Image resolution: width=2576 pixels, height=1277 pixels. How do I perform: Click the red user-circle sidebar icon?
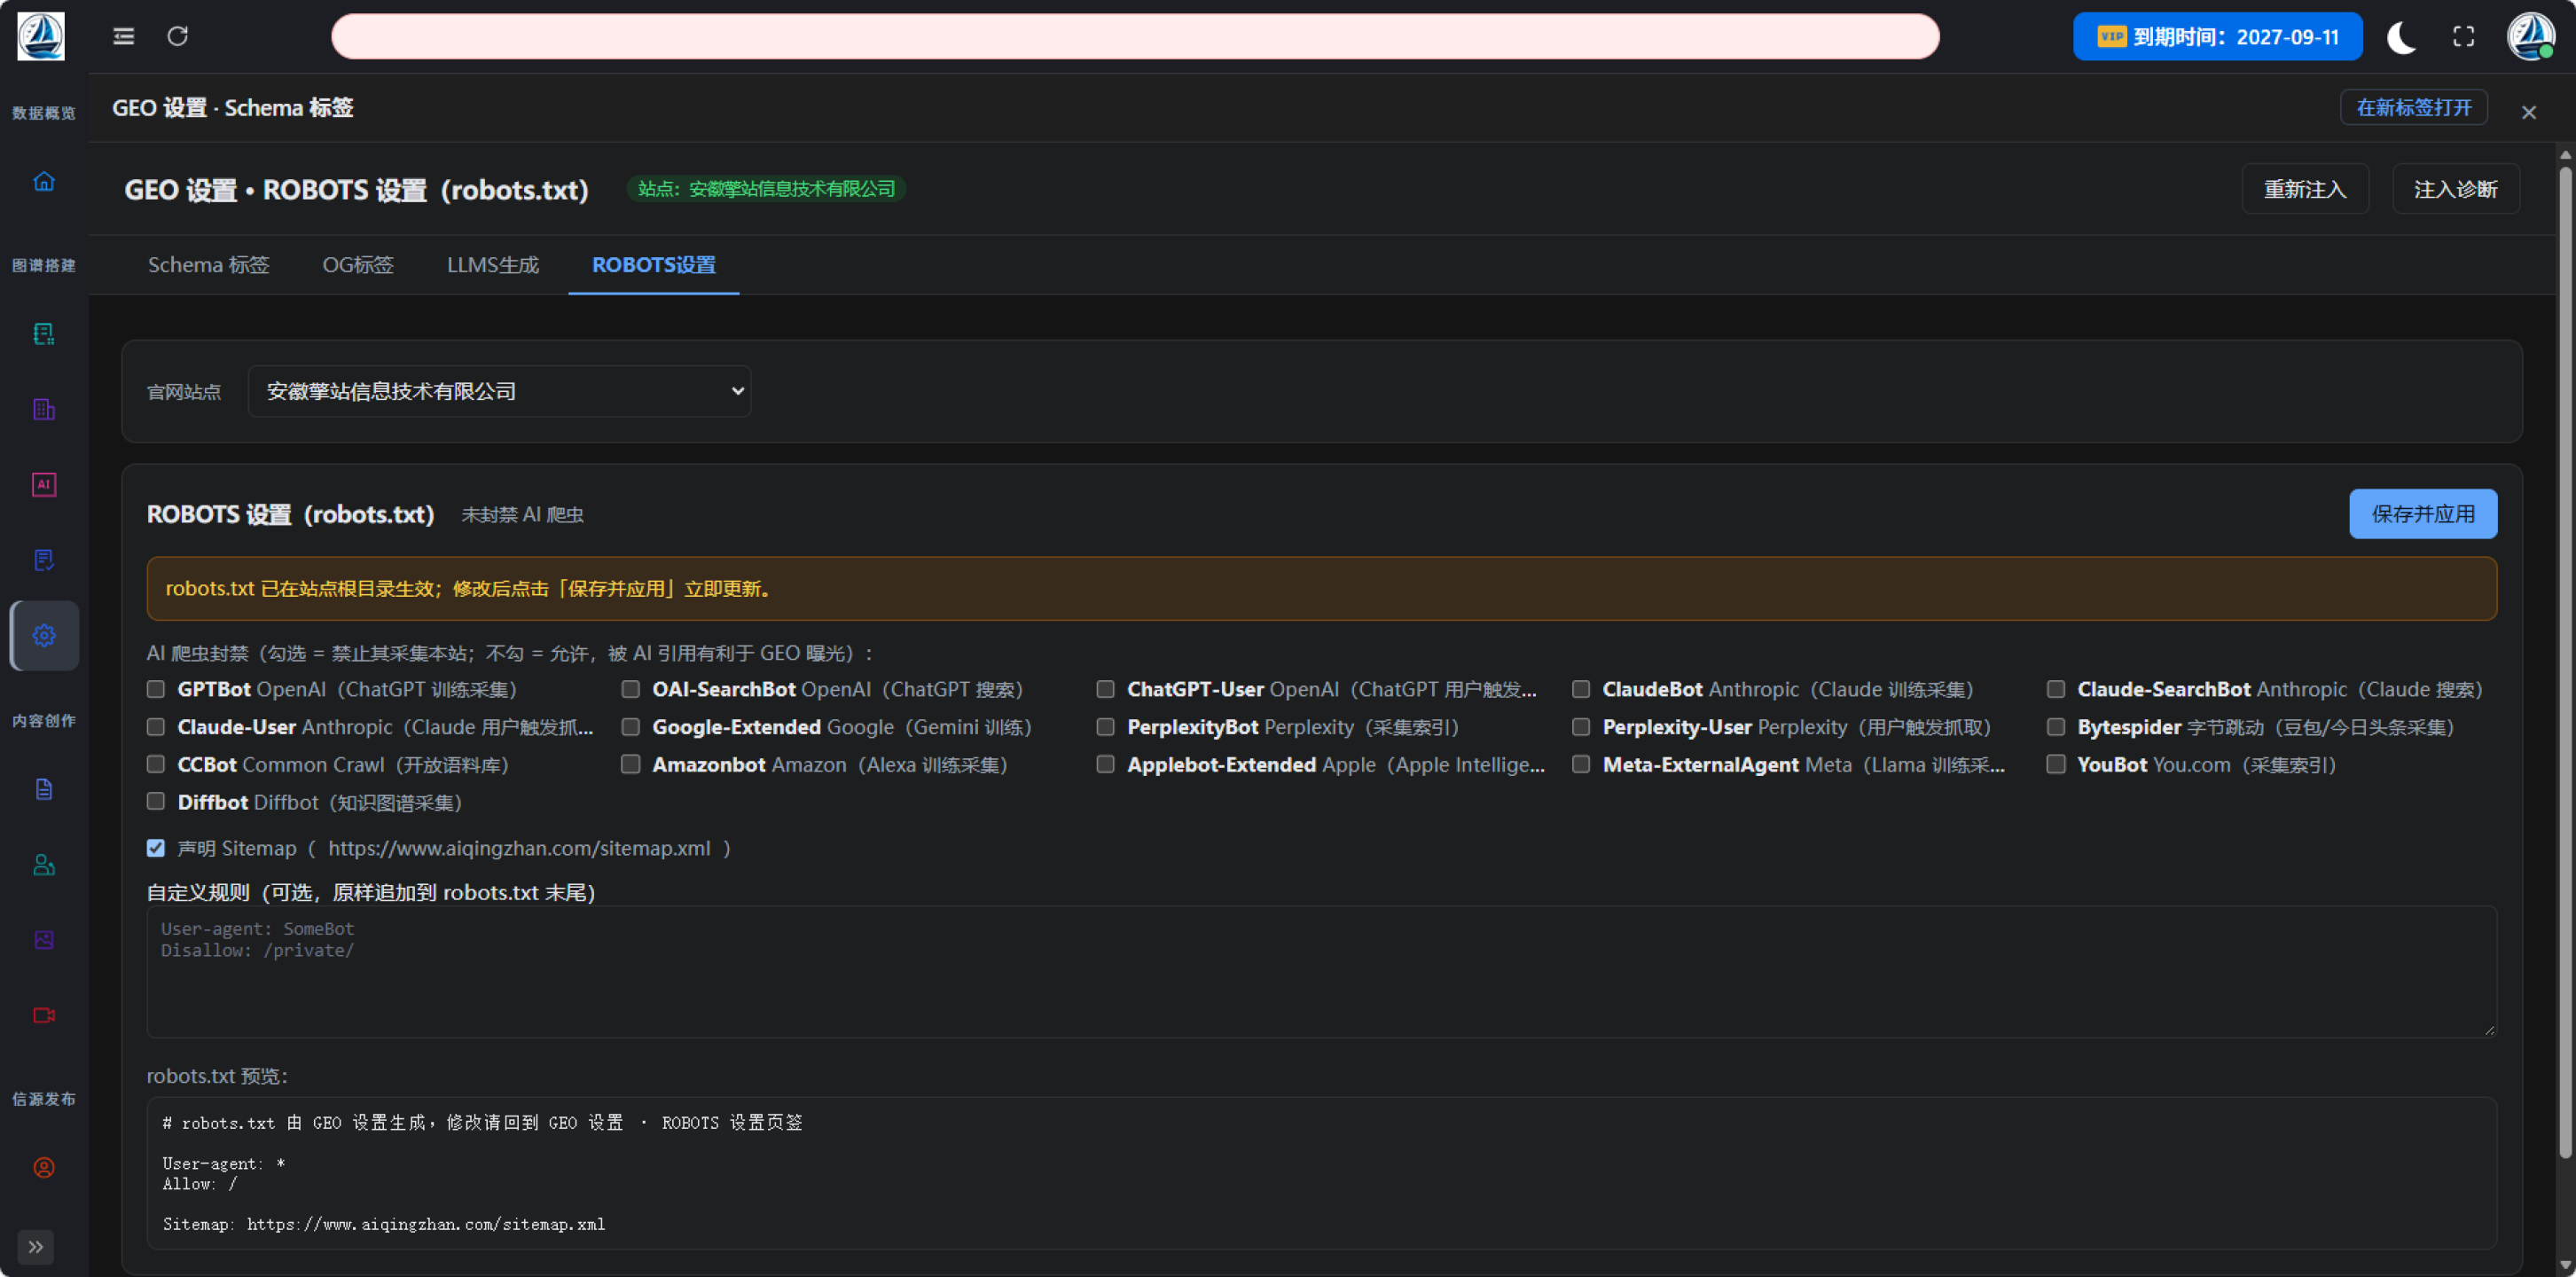click(x=44, y=1167)
